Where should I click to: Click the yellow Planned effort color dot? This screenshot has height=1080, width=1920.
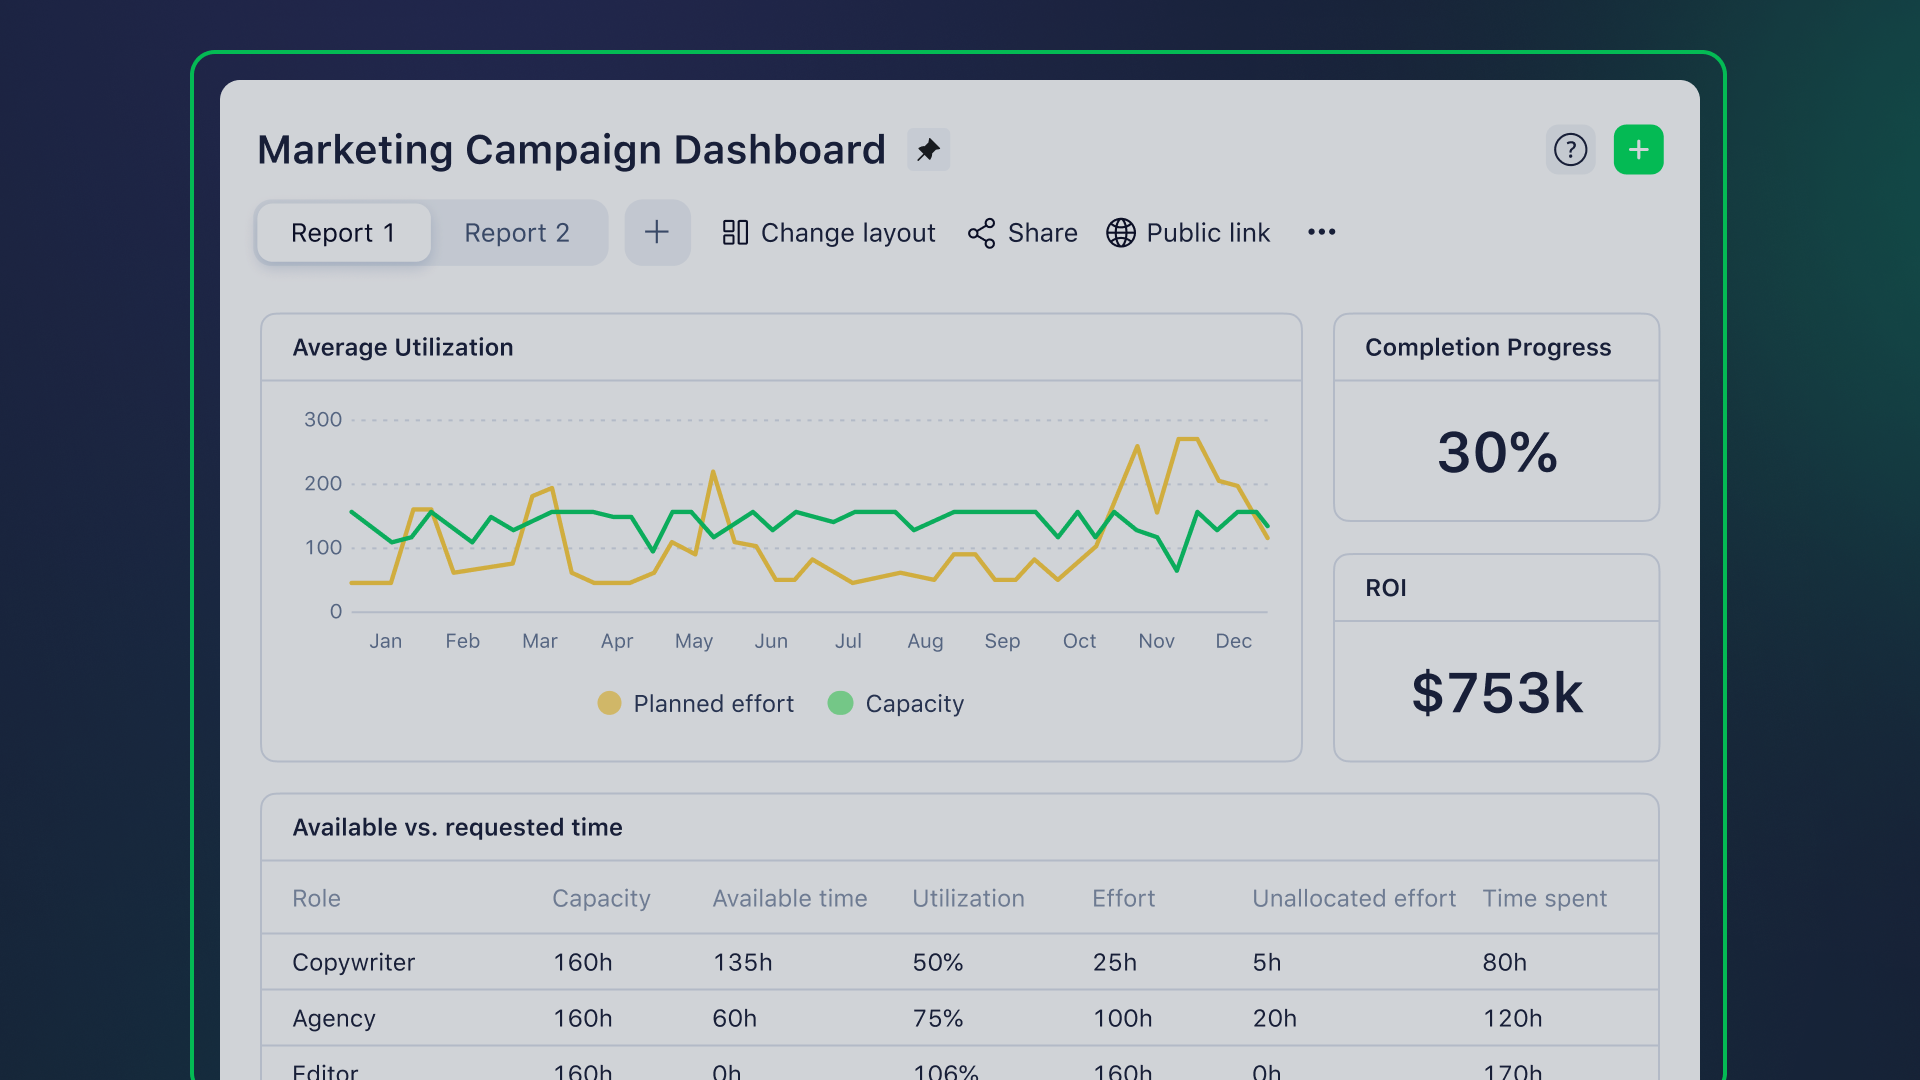[609, 703]
